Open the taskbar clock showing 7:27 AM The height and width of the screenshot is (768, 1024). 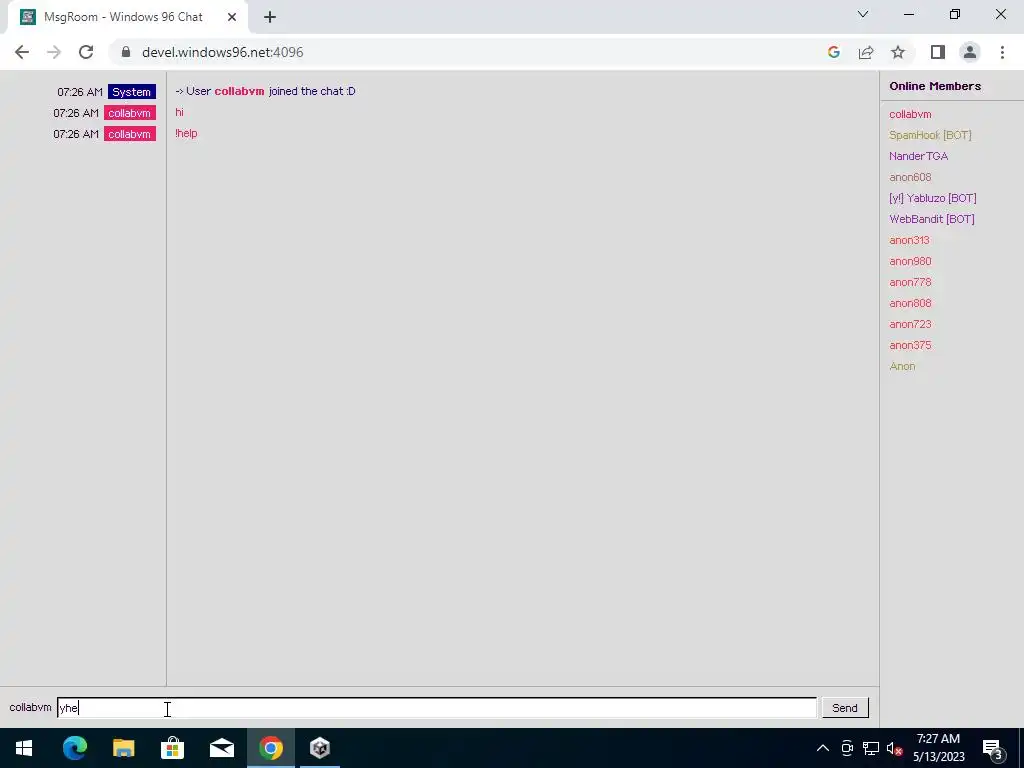(938, 748)
